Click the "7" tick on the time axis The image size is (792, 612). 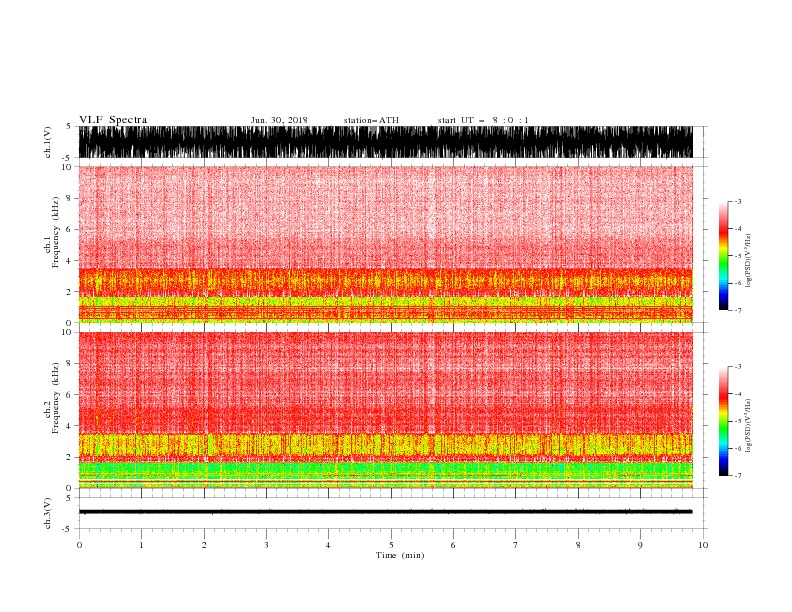tap(516, 545)
